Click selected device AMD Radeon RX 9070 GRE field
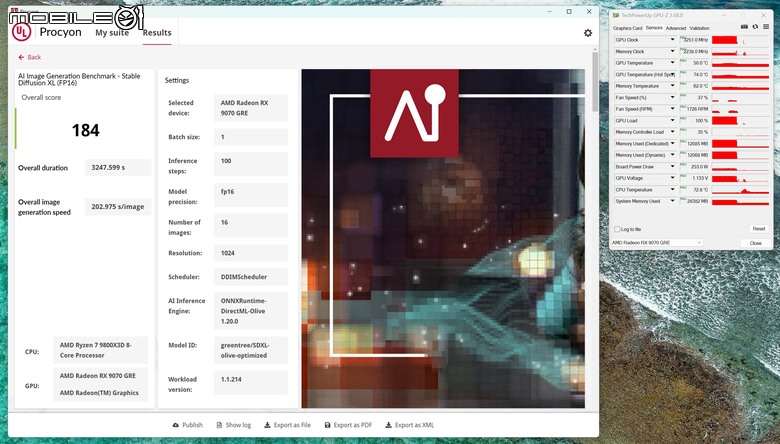780x444 pixels. click(x=251, y=108)
